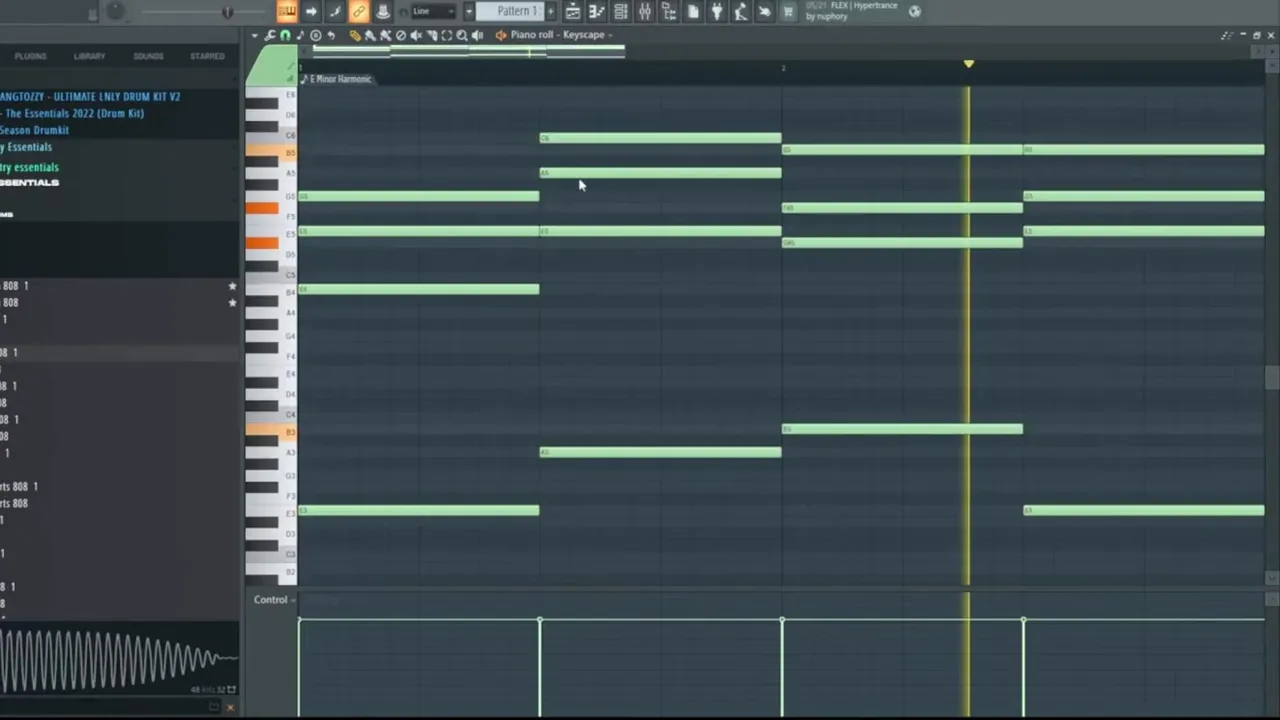Select the Mute tool speaker icon

pos(416,36)
